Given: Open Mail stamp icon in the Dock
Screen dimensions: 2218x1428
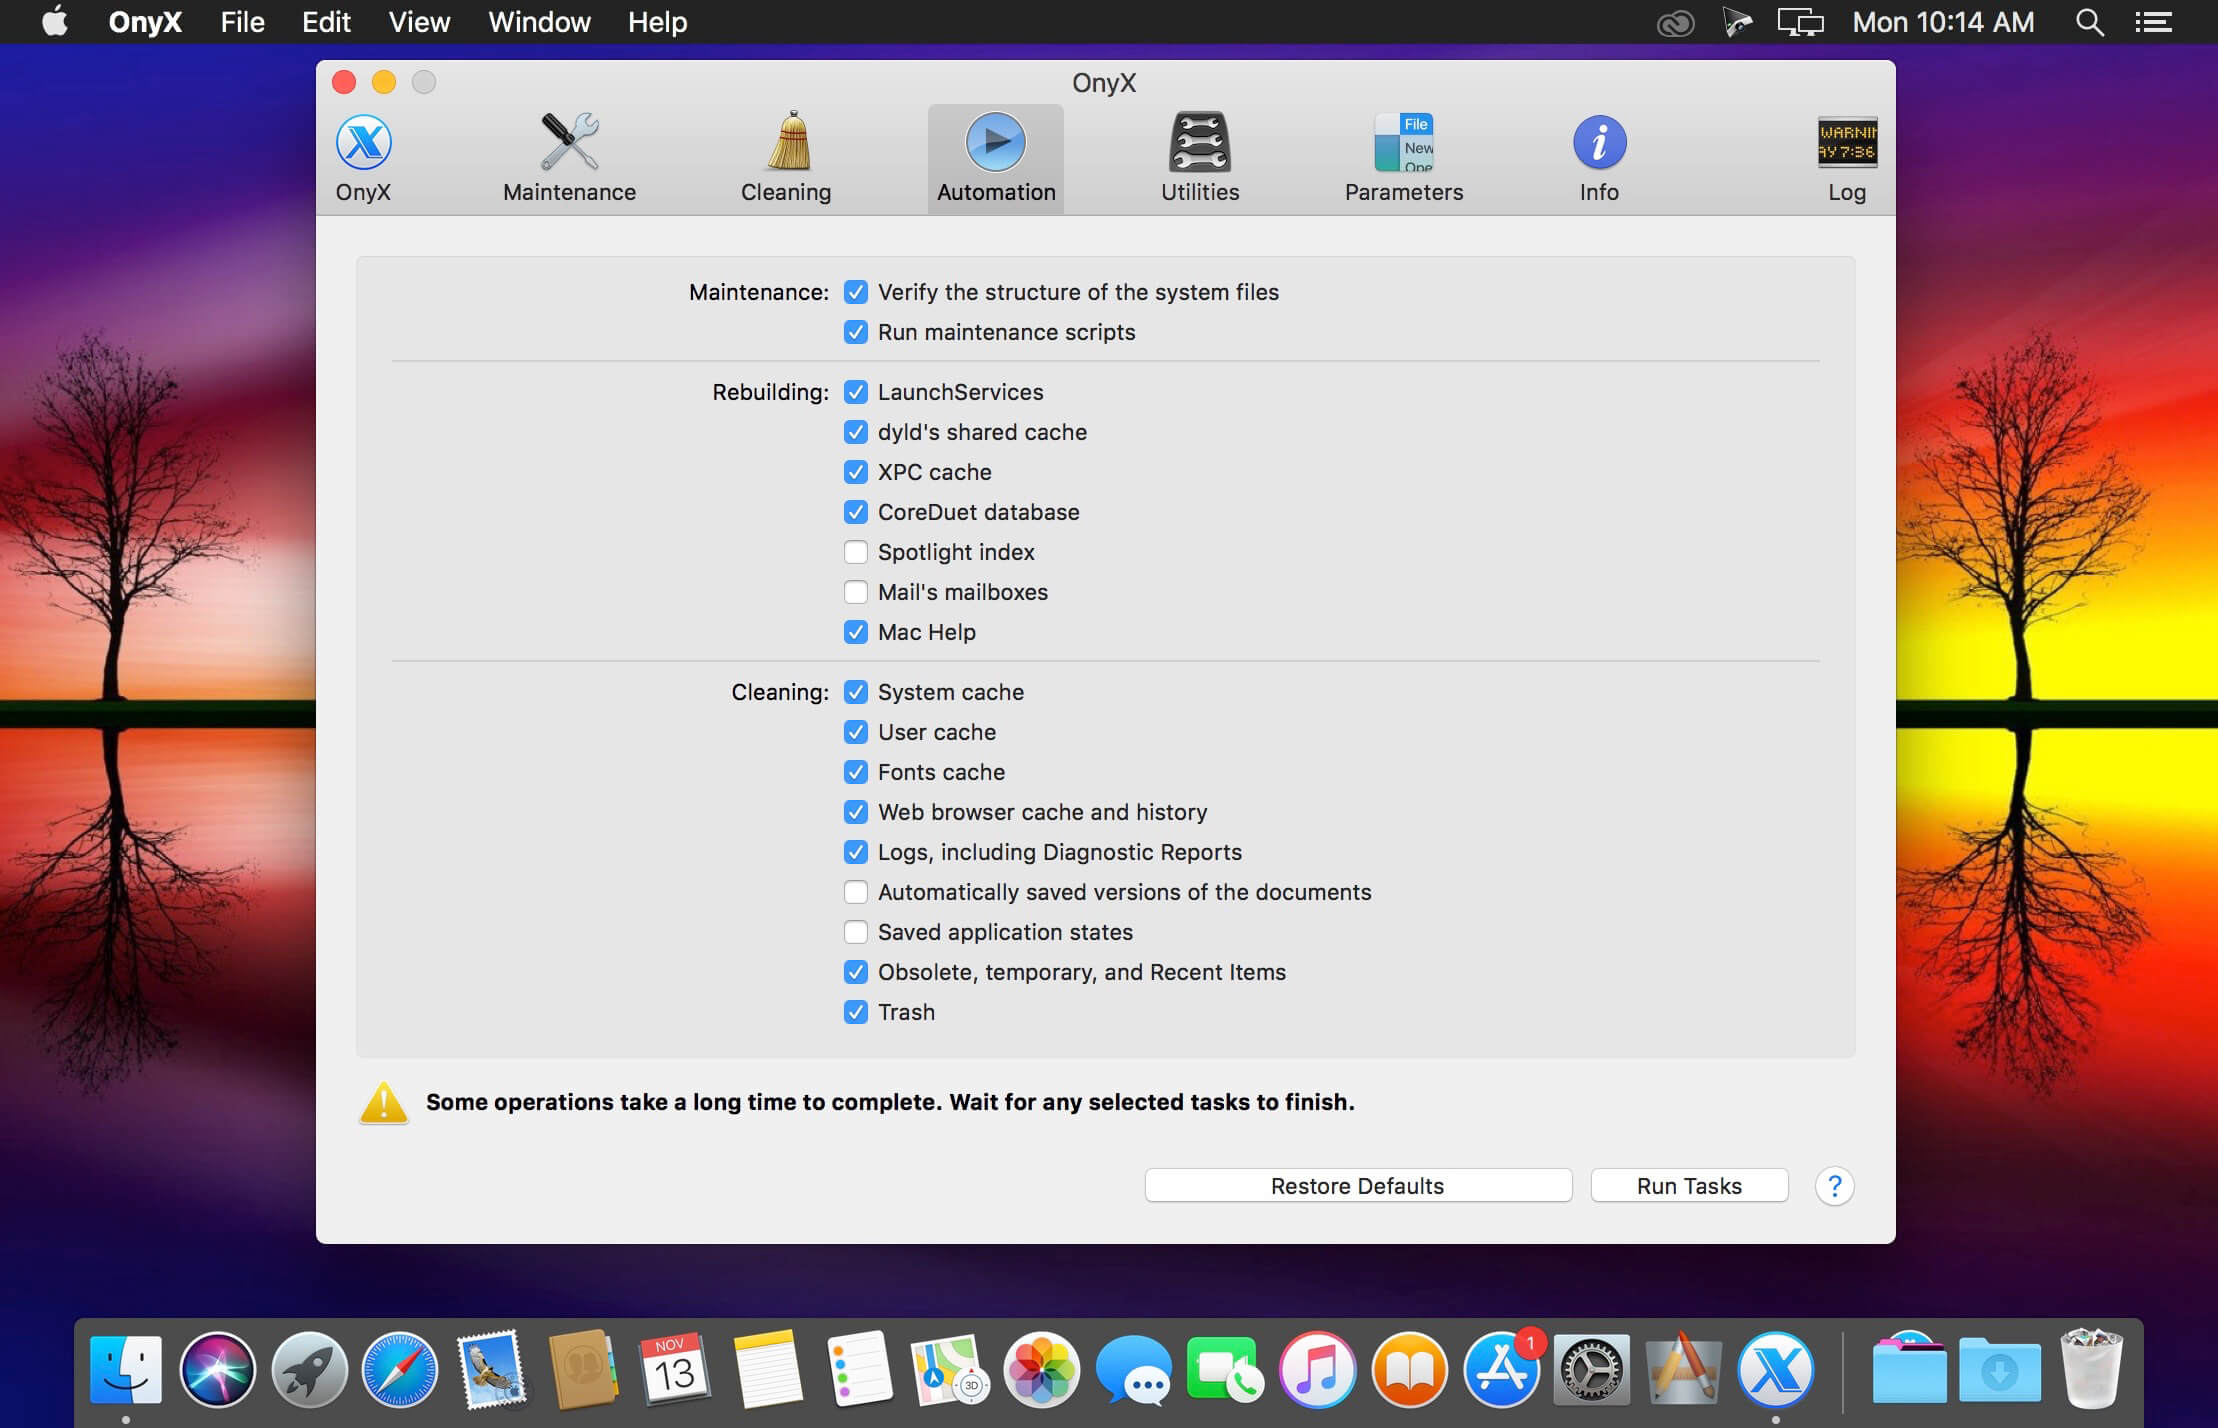Looking at the screenshot, I should (492, 1369).
